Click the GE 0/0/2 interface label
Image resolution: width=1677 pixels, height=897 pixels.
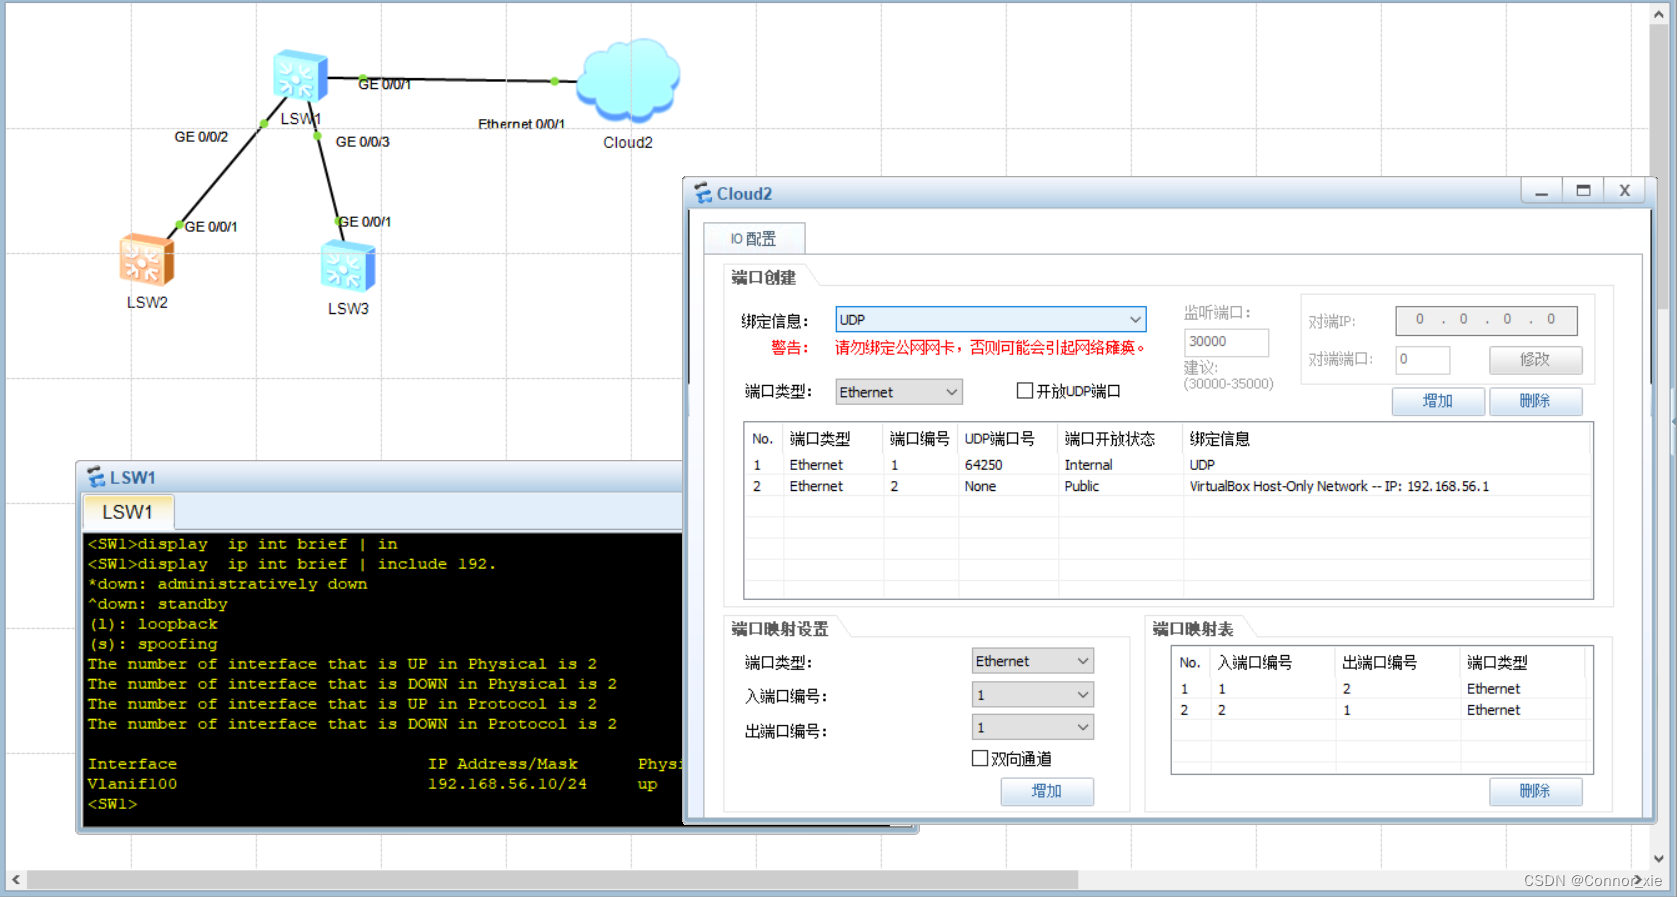(x=201, y=137)
